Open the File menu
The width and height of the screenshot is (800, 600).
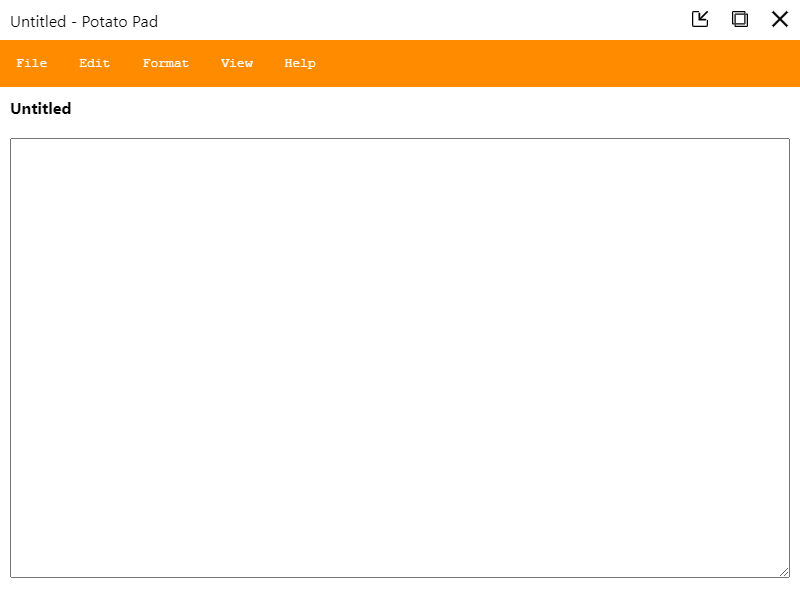[32, 63]
